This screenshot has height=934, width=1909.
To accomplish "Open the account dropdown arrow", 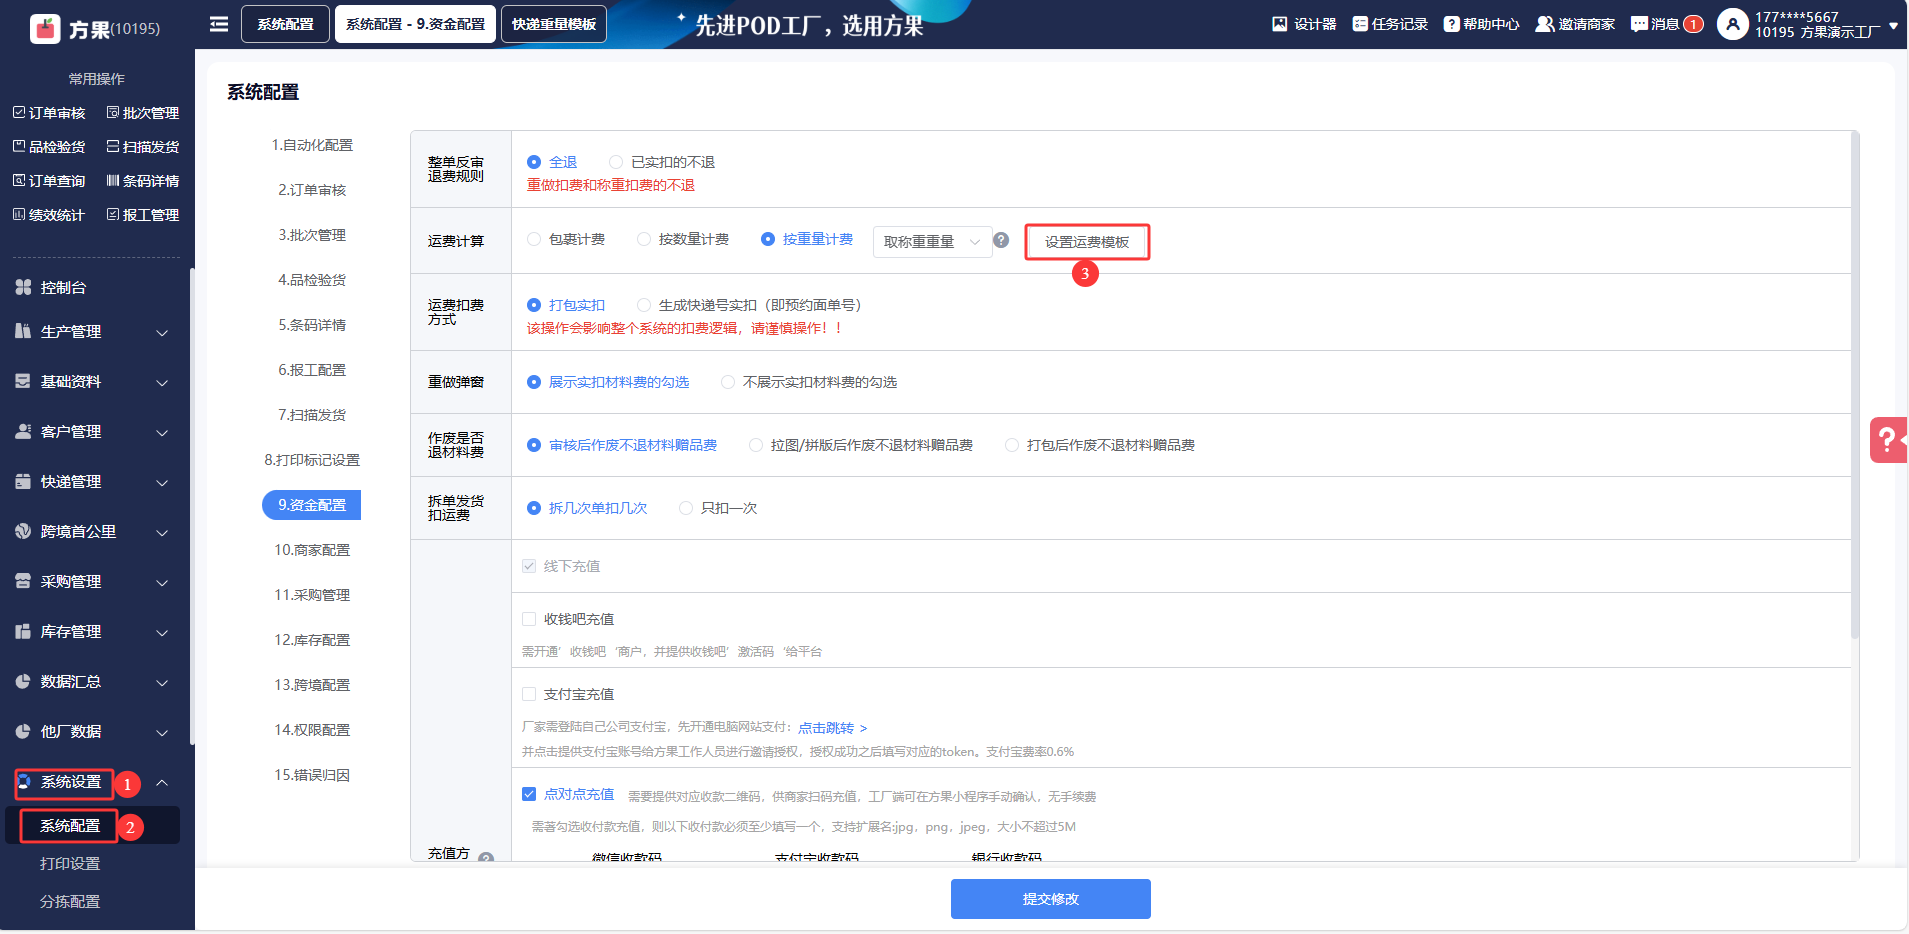I will [1893, 26].
